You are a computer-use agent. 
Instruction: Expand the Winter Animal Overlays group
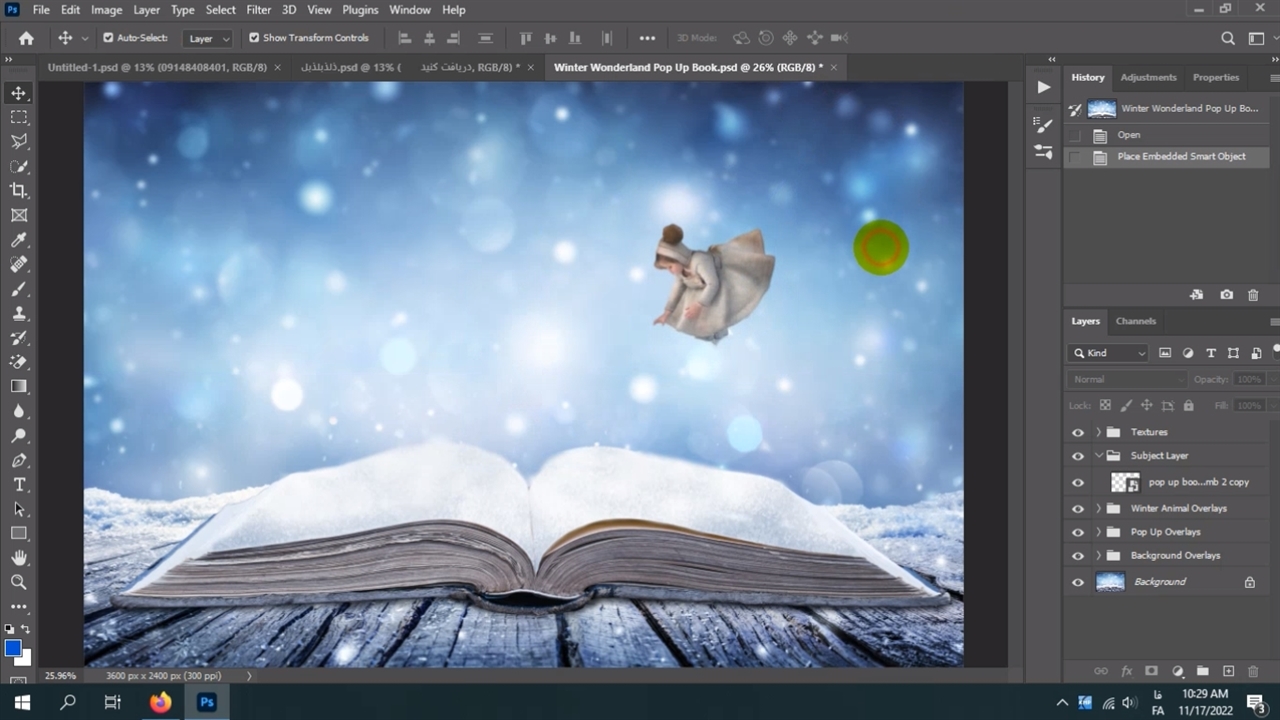[1098, 508]
